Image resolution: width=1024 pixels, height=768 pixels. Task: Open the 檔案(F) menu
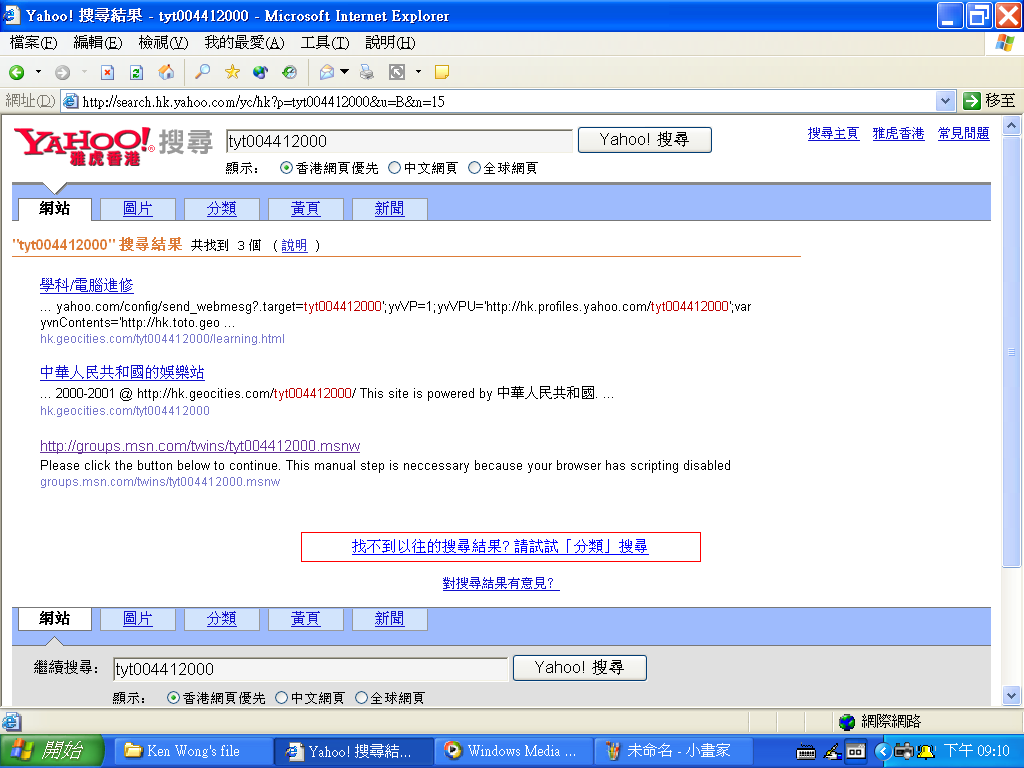(x=33, y=43)
